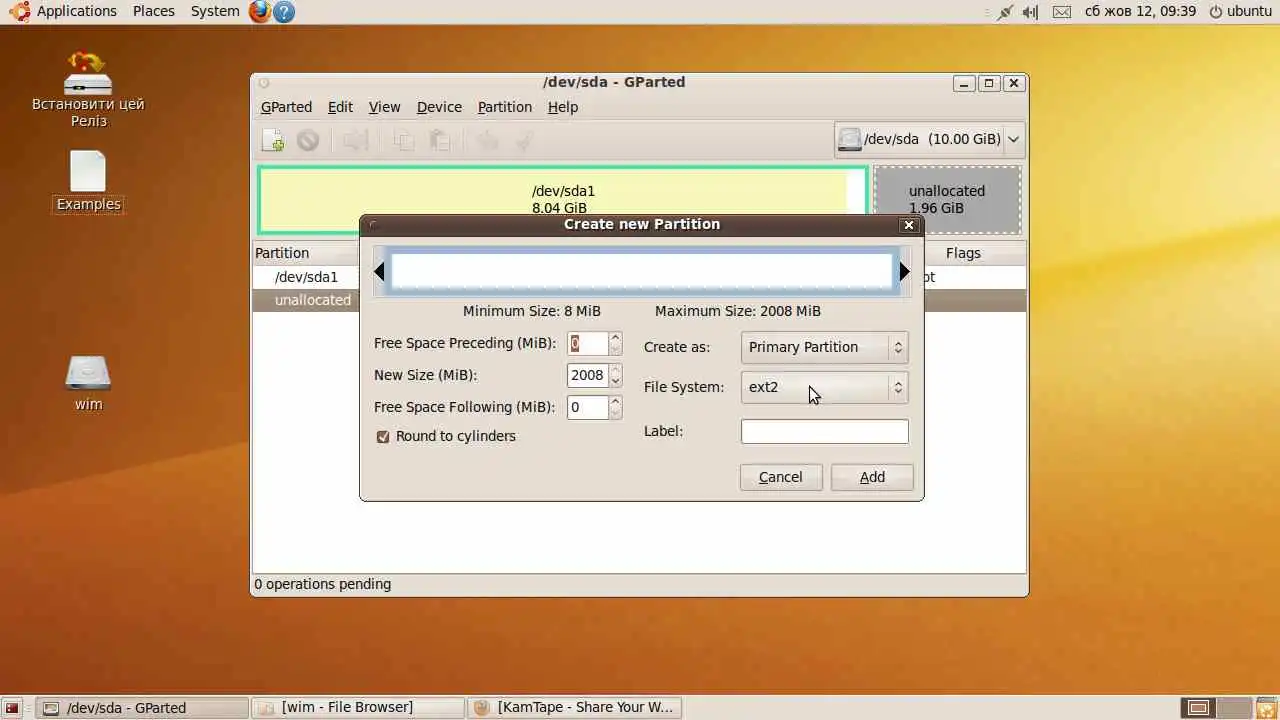This screenshot has width=1280, height=720.
Task: Toggle the Round to cylinders checkbox
Action: (383, 437)
